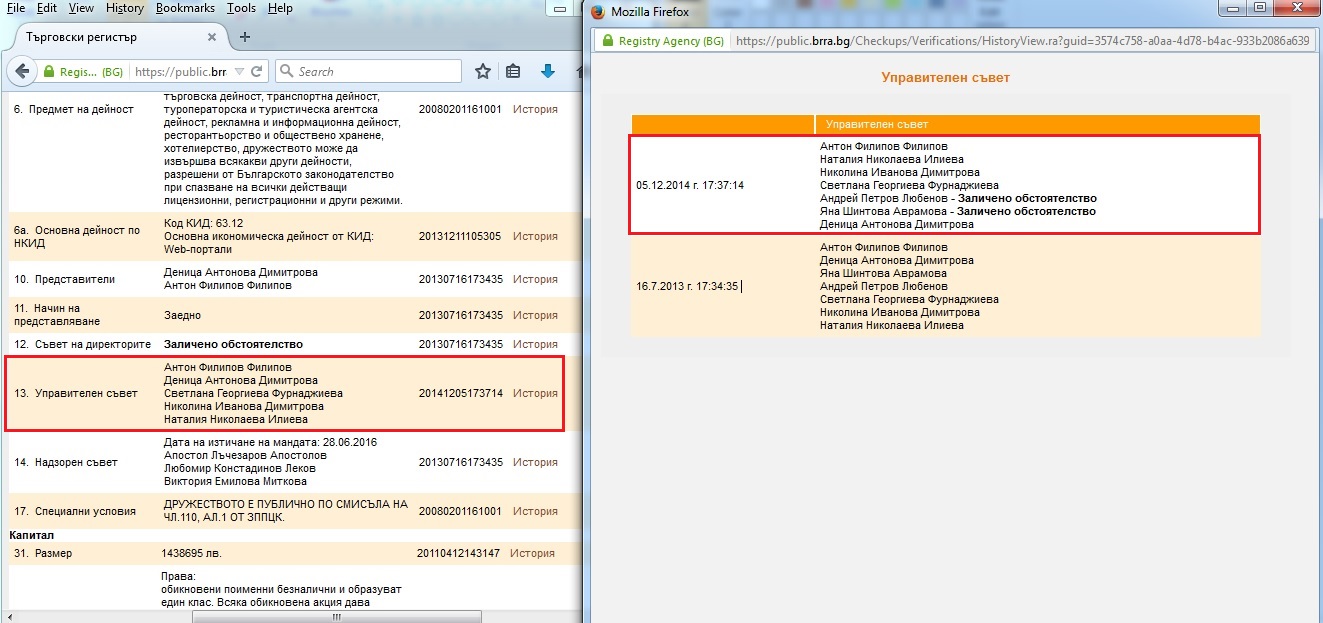Open the File menu
The width and height of the screenshot is (1323, 623).
[x=16, y=8]
